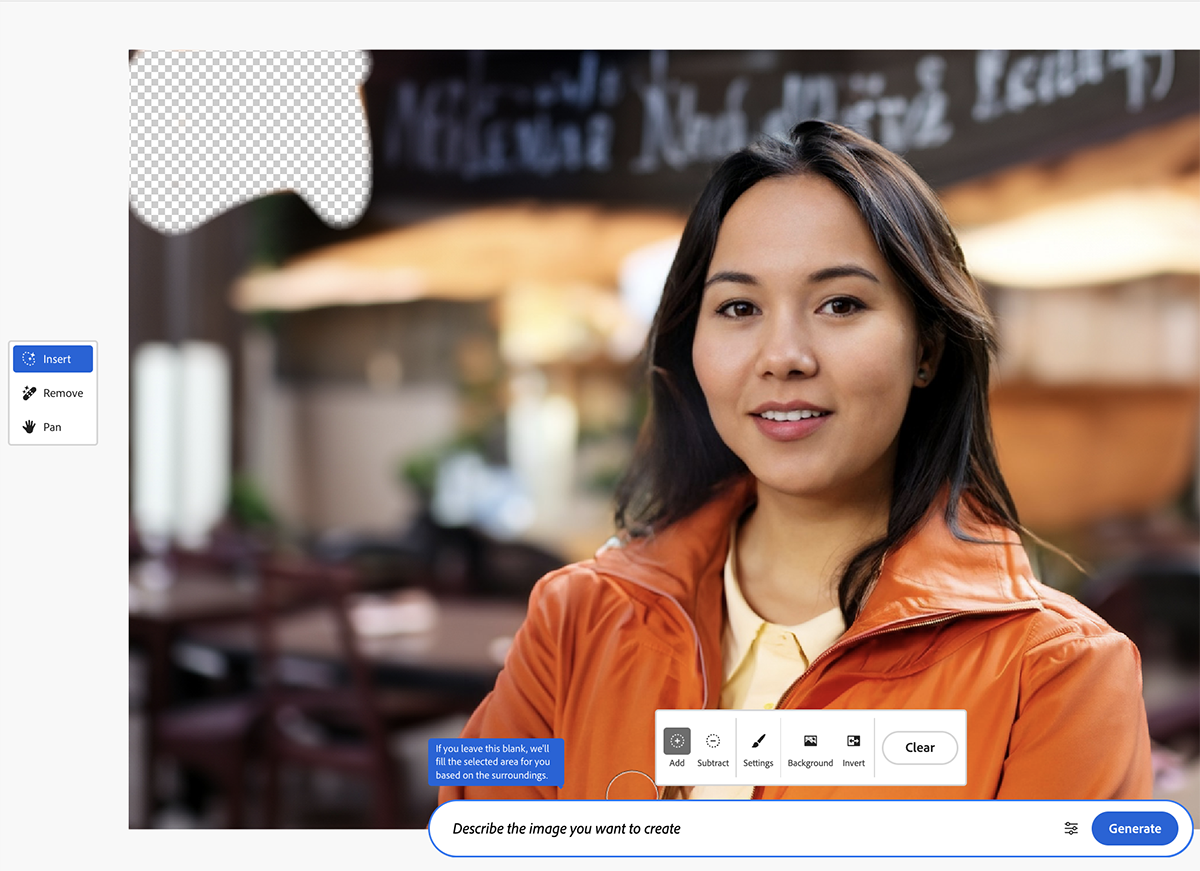Invert the current selection

853,747
